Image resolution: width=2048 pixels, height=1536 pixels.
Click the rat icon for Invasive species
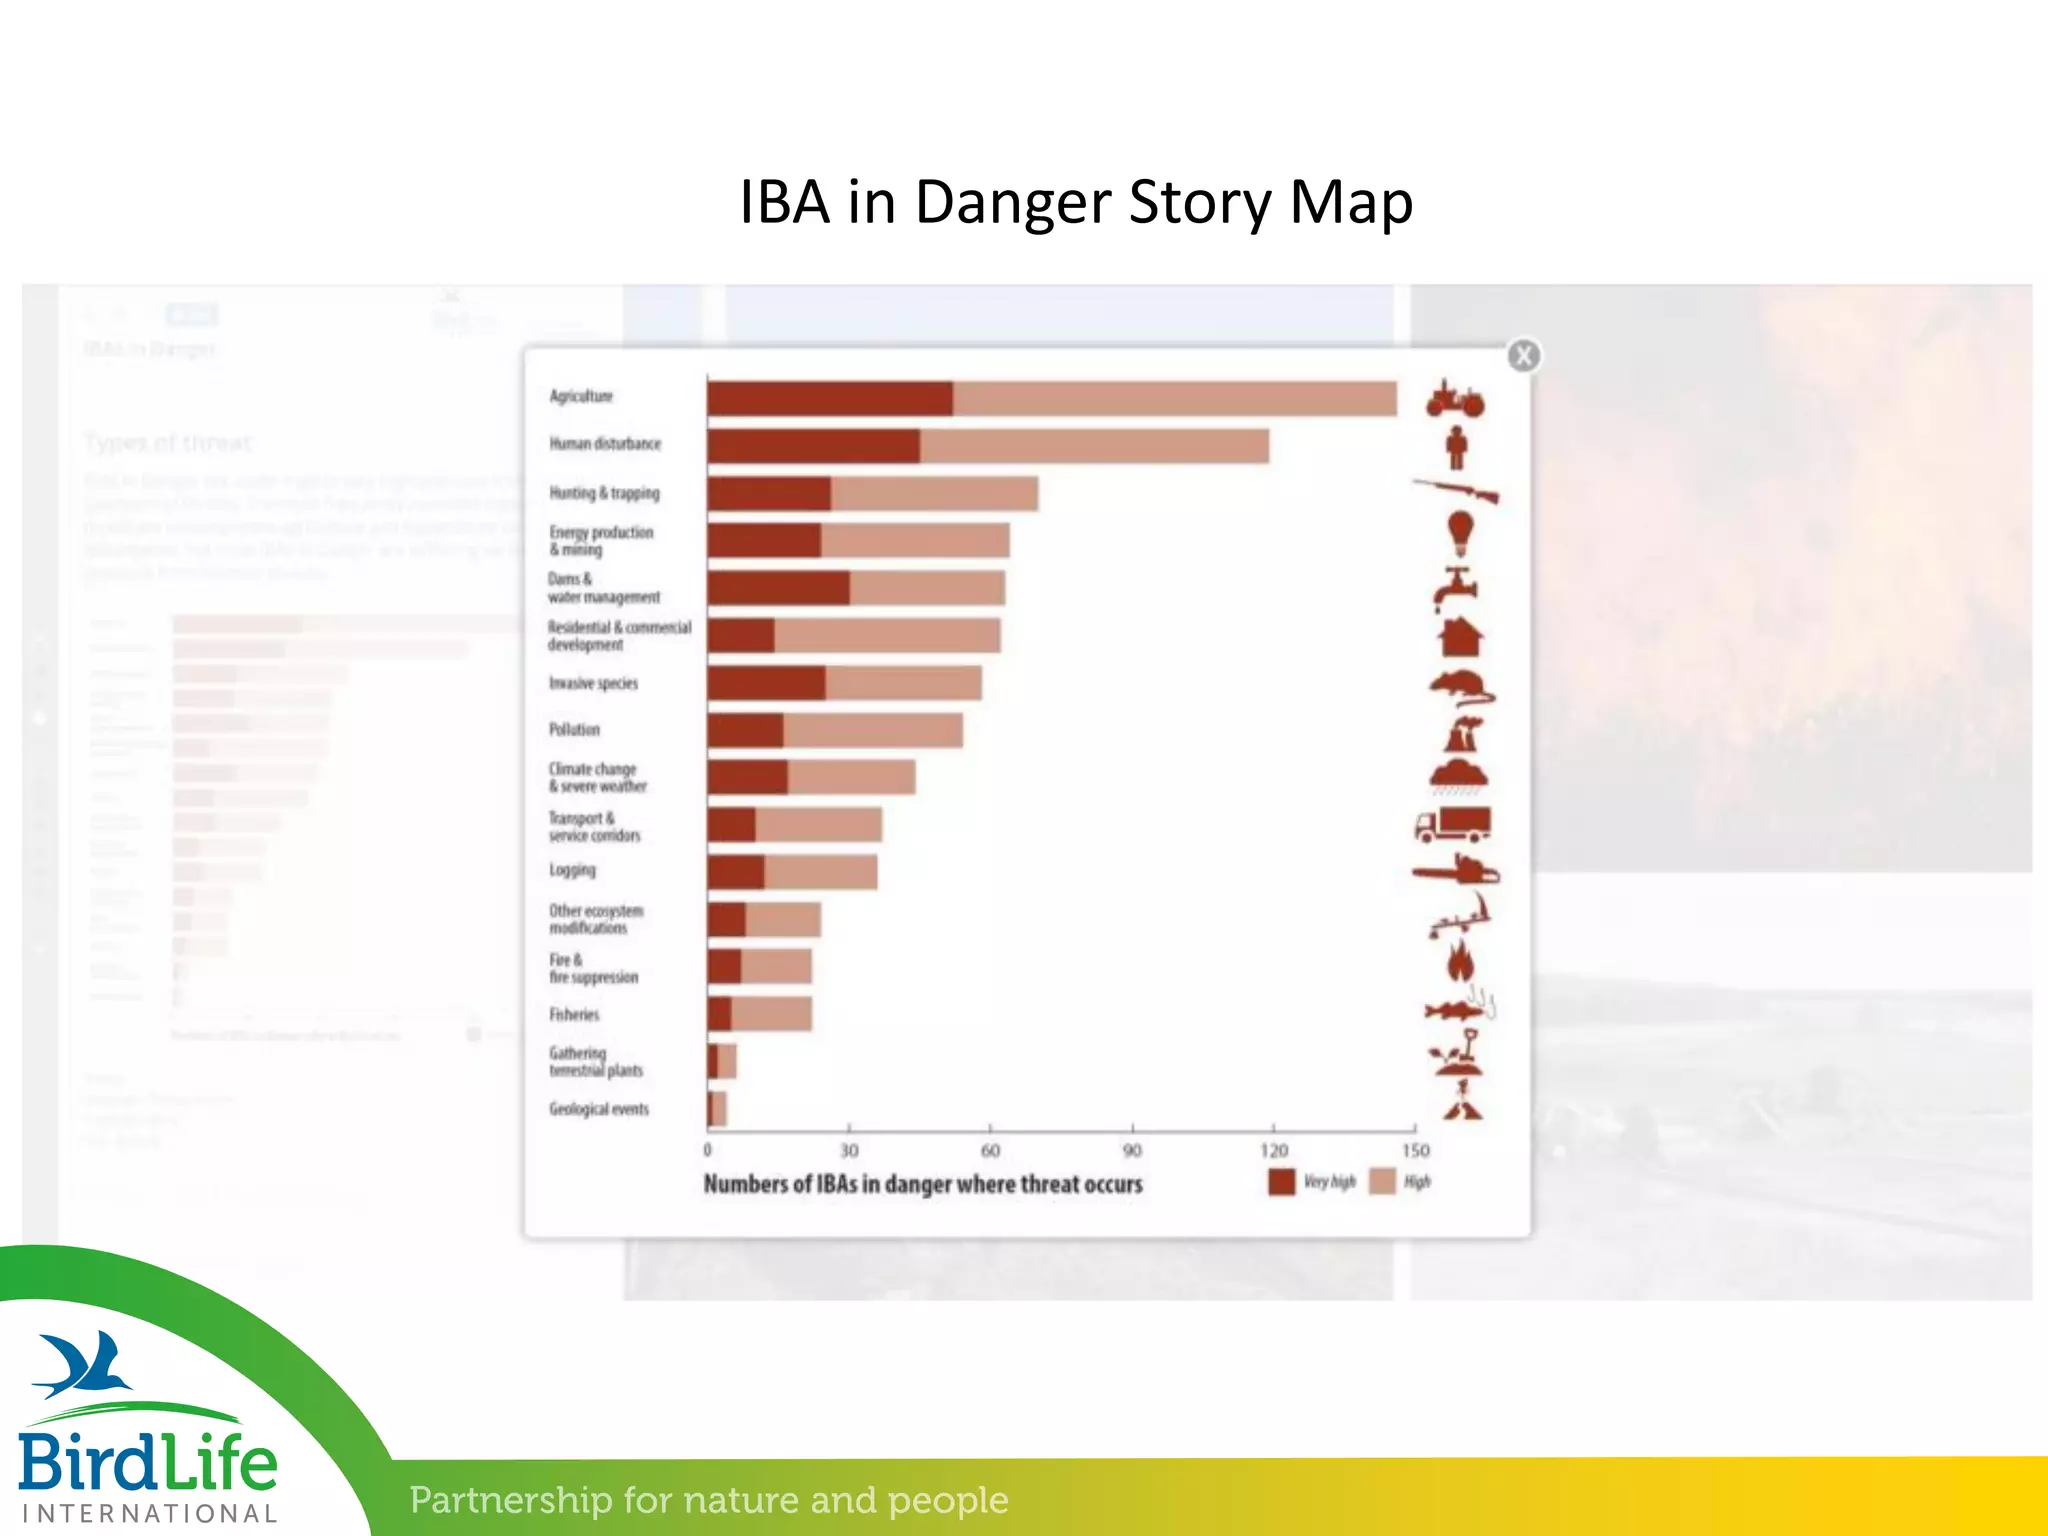1462,688
